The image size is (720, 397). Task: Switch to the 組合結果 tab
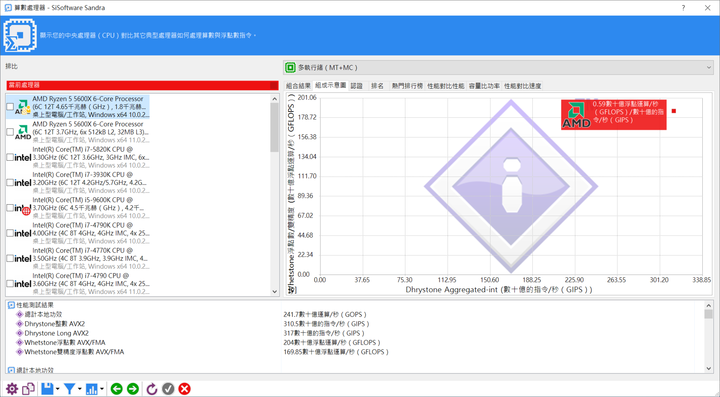coord(298,86)
